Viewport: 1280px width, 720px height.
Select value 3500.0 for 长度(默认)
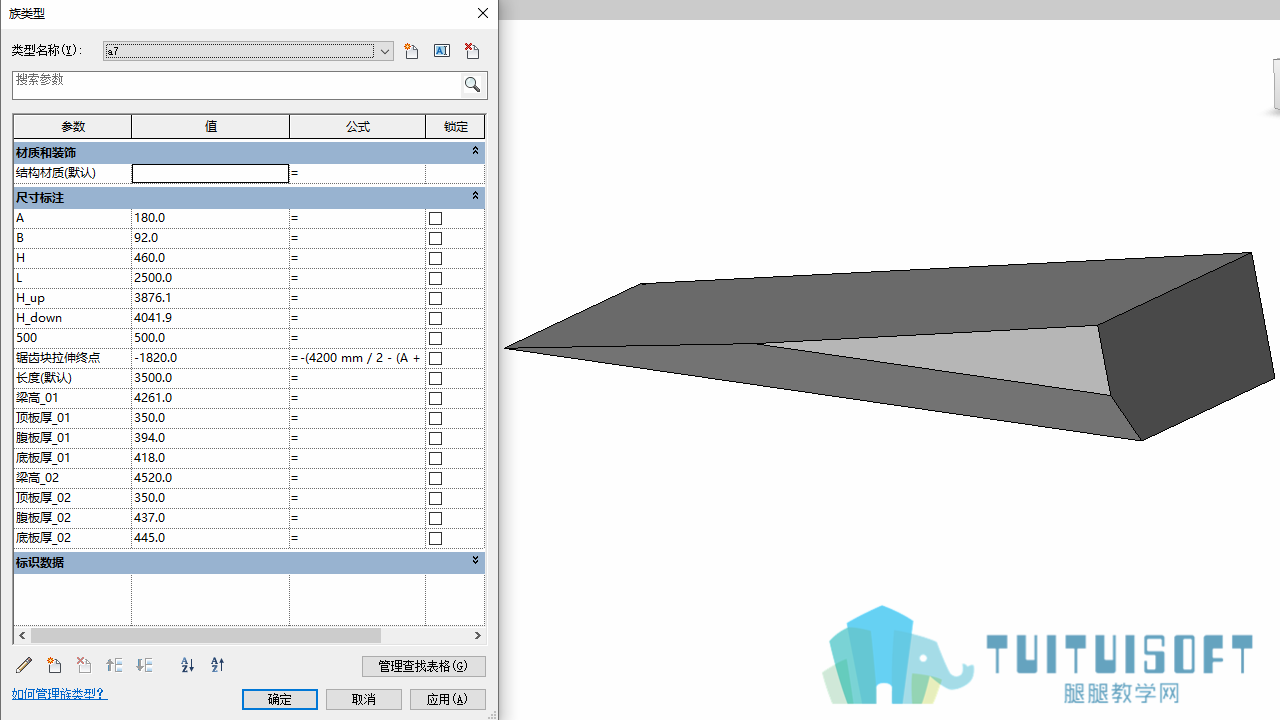(210, 378)
